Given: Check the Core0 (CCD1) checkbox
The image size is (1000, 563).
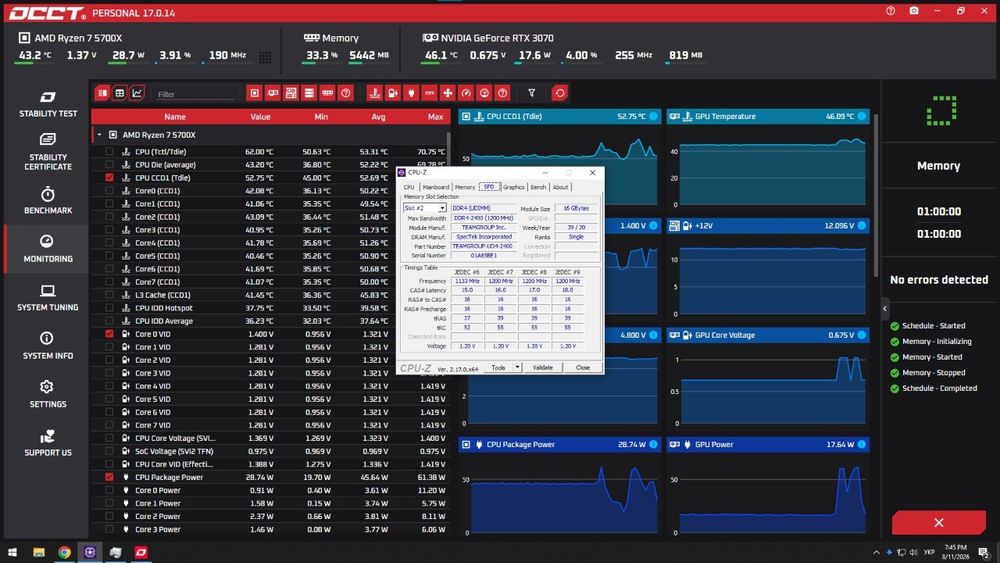Looking at the screenshot, I should (x=109, y=191).
